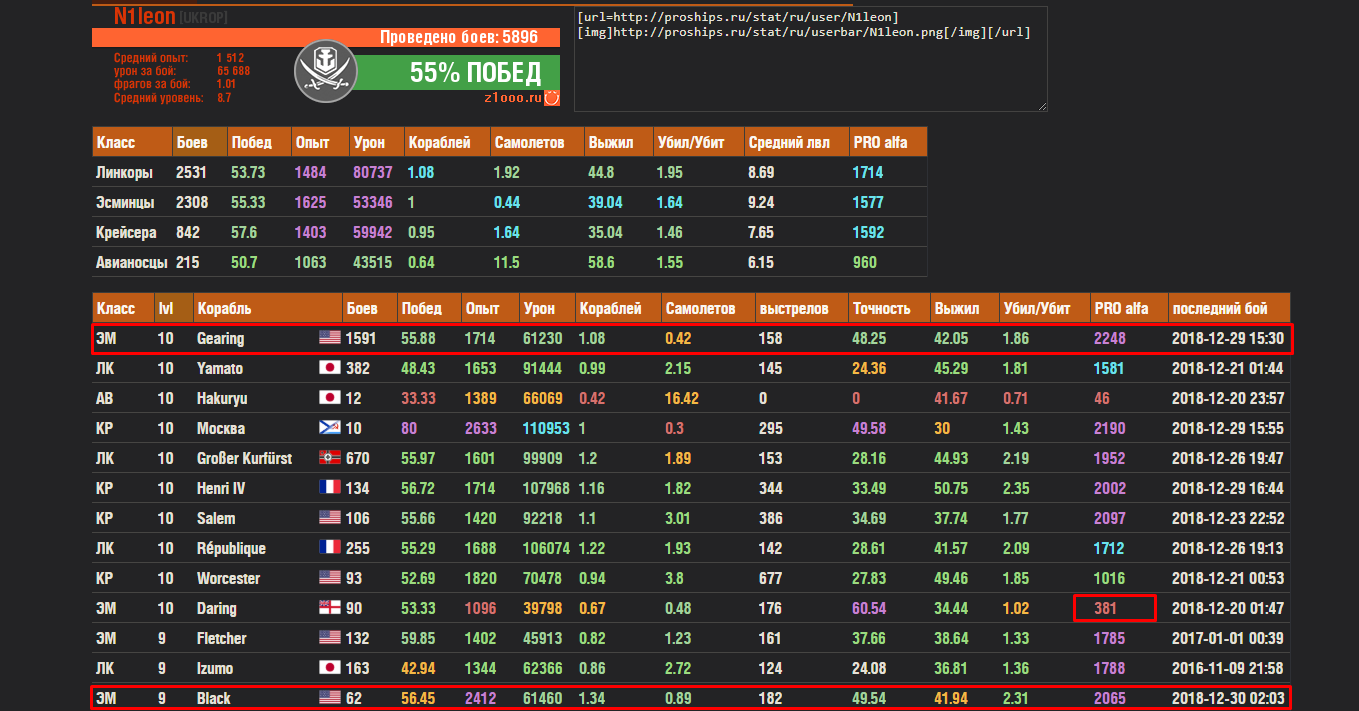Click the PRO alfa header in the ships table

pos(1128,308)
